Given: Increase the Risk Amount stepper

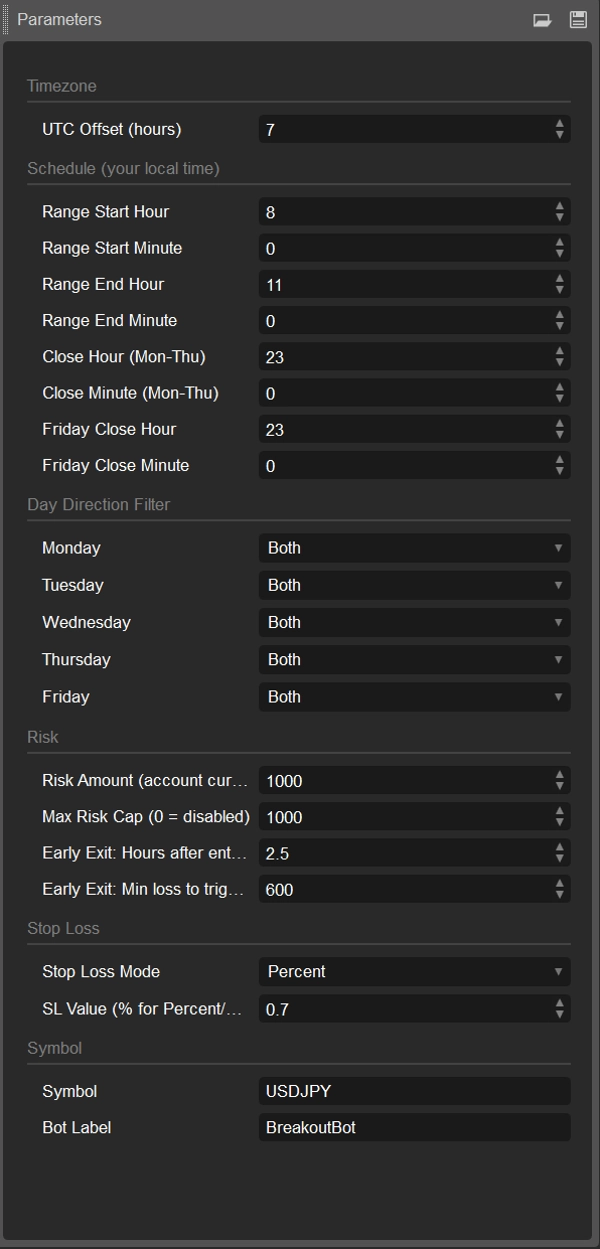Looking at the screenshot, I should (x=560, y=775).
